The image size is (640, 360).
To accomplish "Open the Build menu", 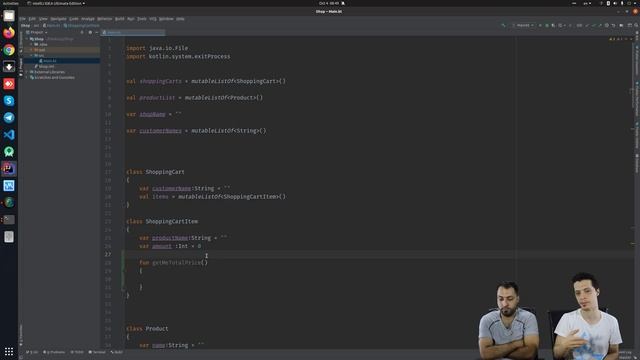I will pyautogui.click(x=120, y=19).
